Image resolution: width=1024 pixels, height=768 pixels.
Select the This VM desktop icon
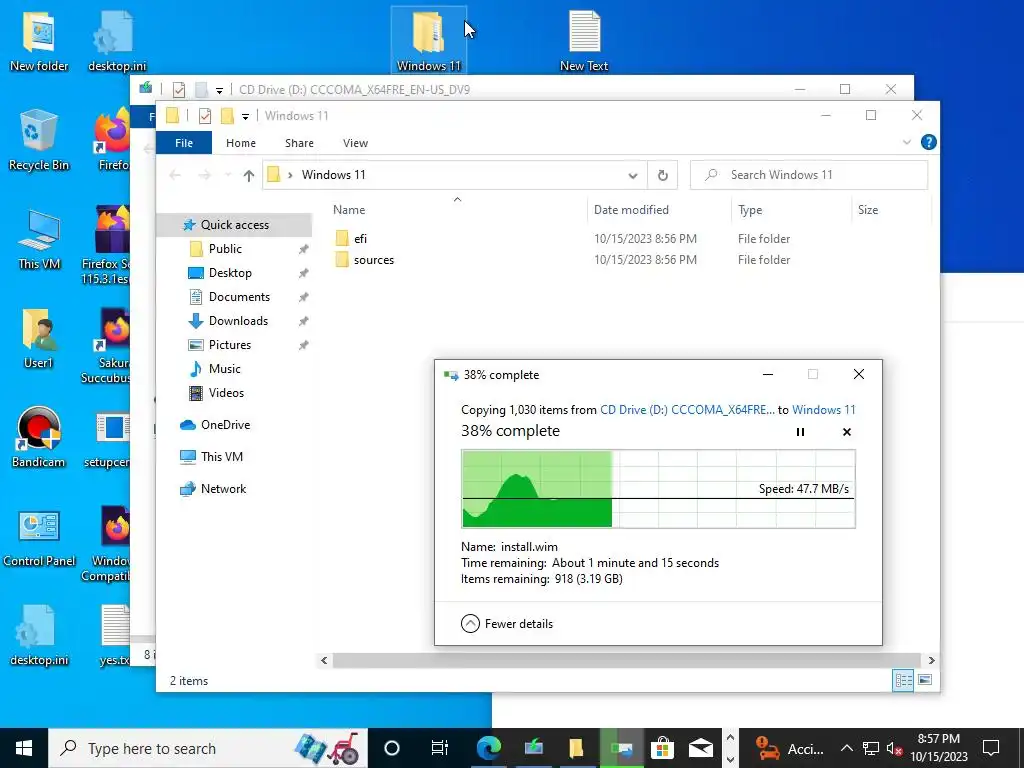[39, 239]
